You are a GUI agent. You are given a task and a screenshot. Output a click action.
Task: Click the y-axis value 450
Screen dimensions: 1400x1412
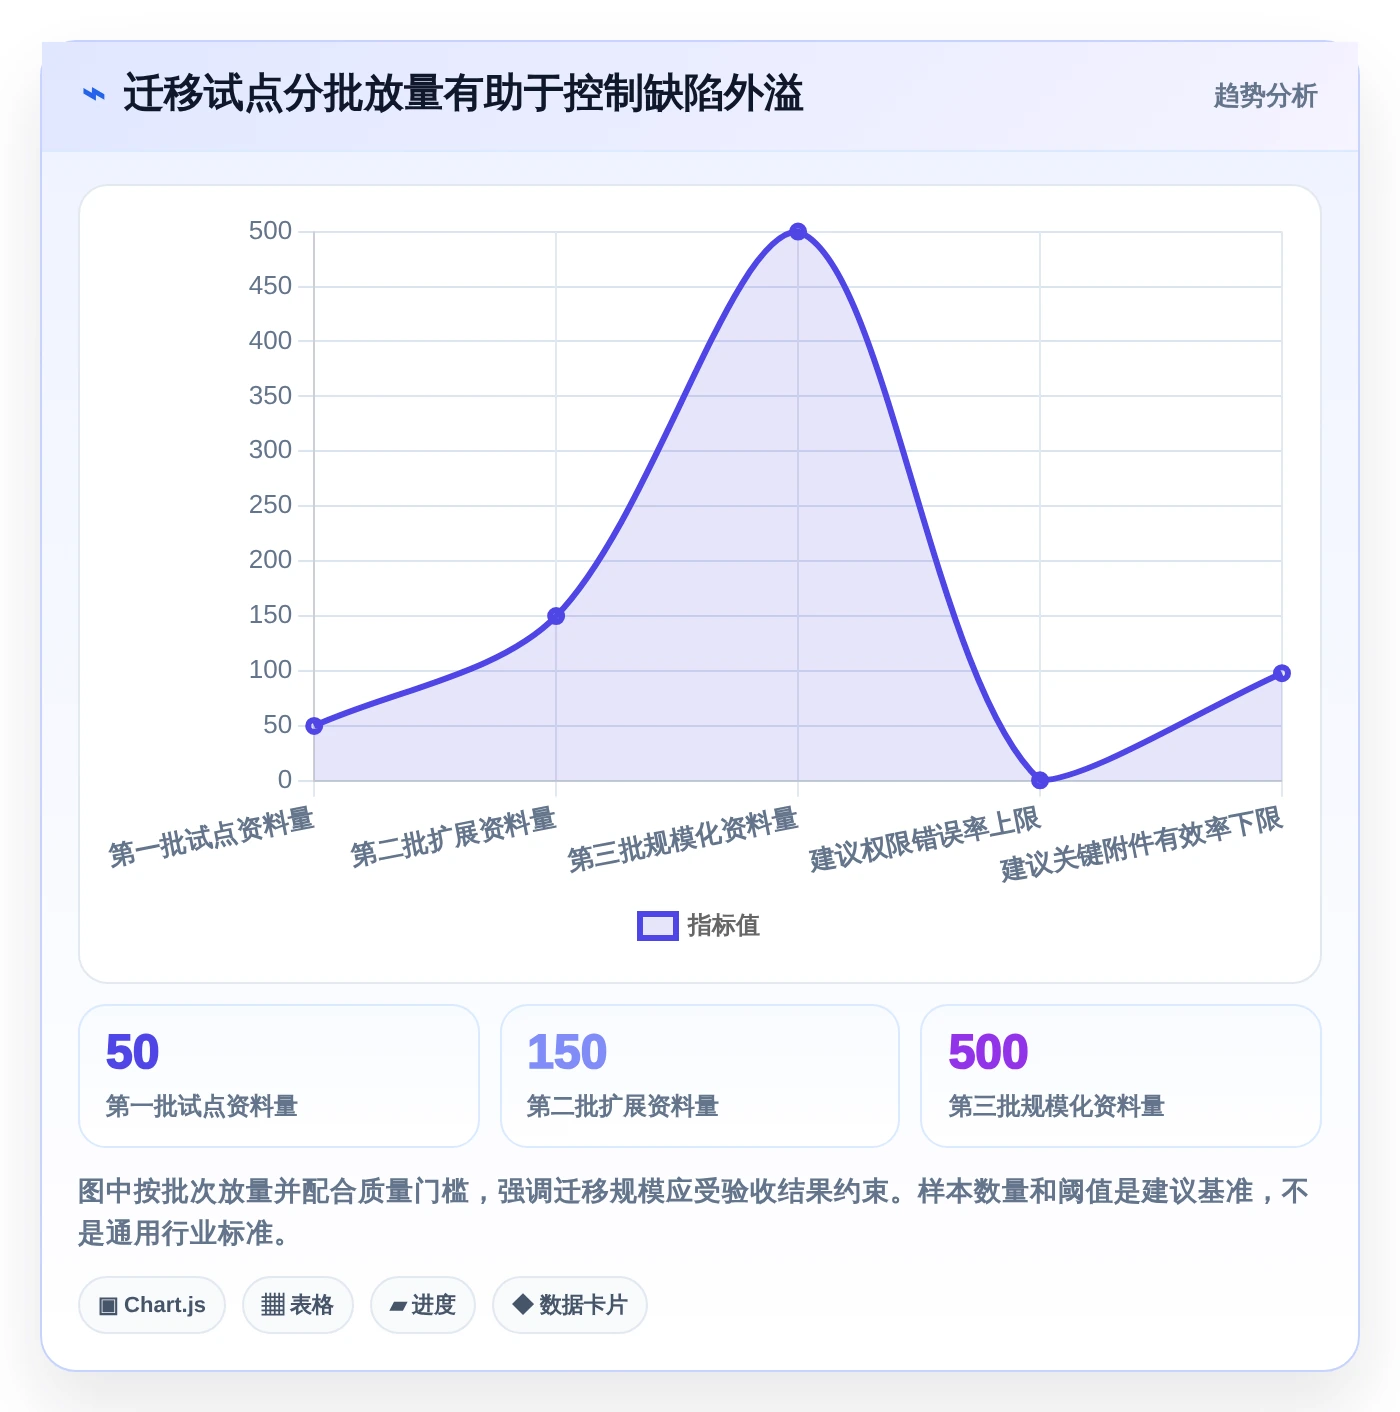270,286
